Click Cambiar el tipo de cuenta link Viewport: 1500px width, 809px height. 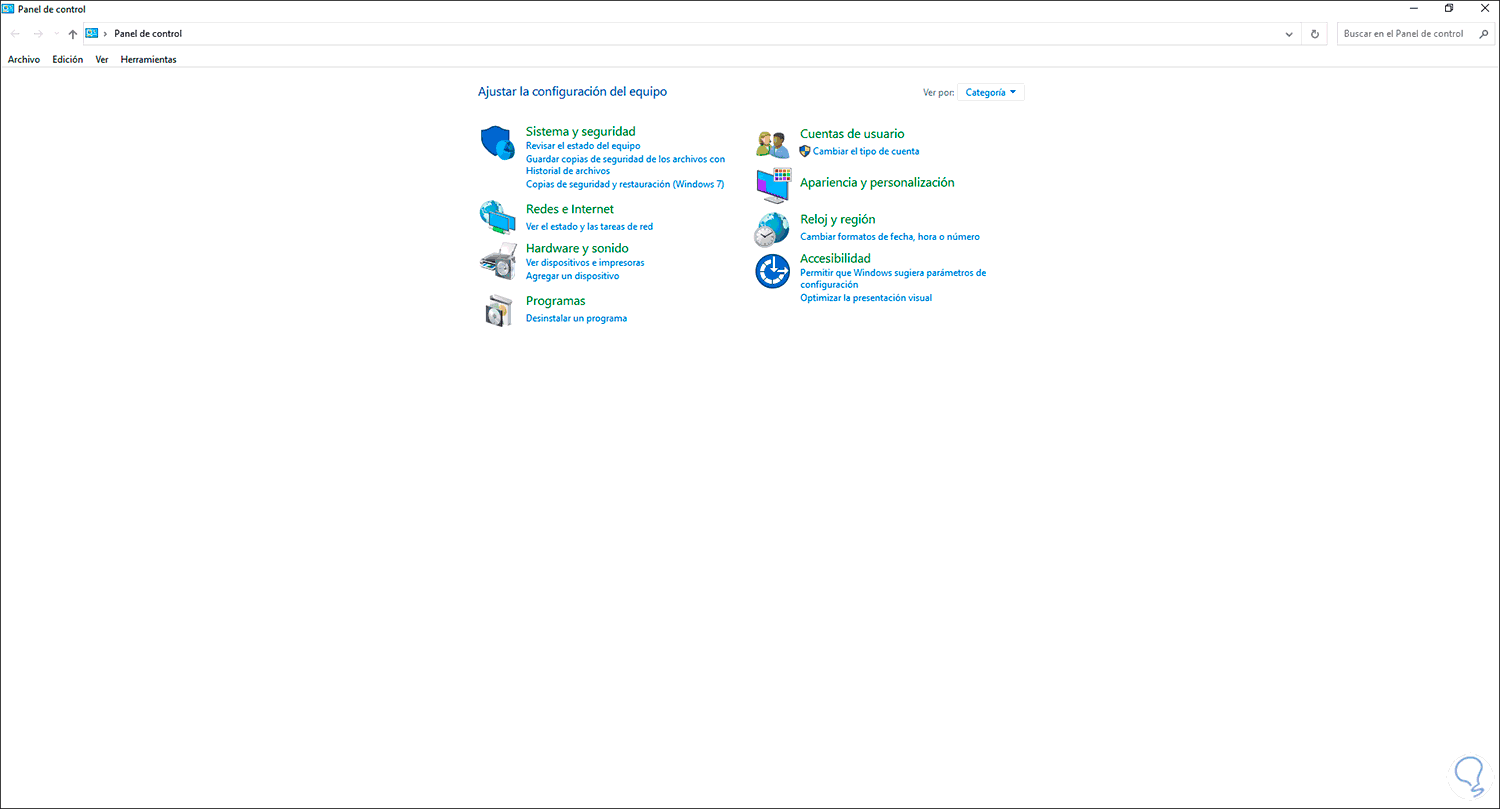(x=866, y=152)
